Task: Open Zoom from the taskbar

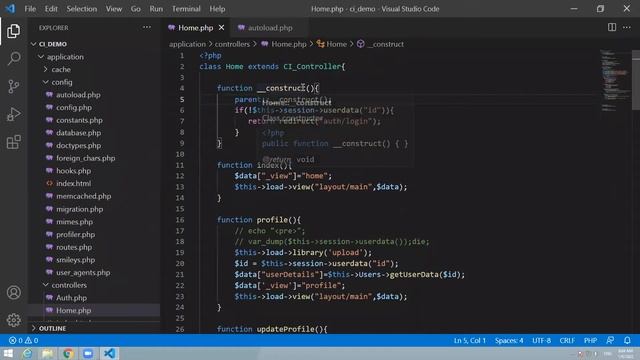Action: 88,353
